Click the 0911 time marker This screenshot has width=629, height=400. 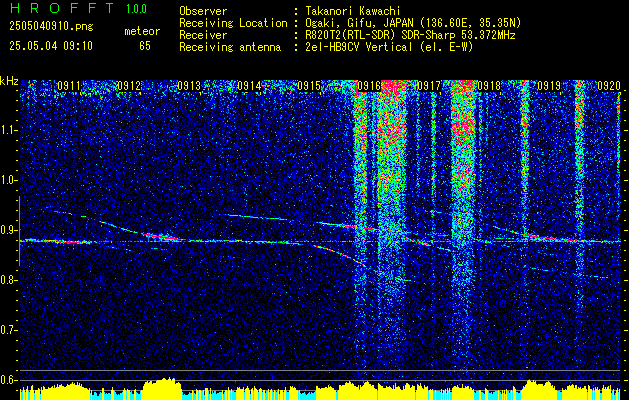coord(69,86)
